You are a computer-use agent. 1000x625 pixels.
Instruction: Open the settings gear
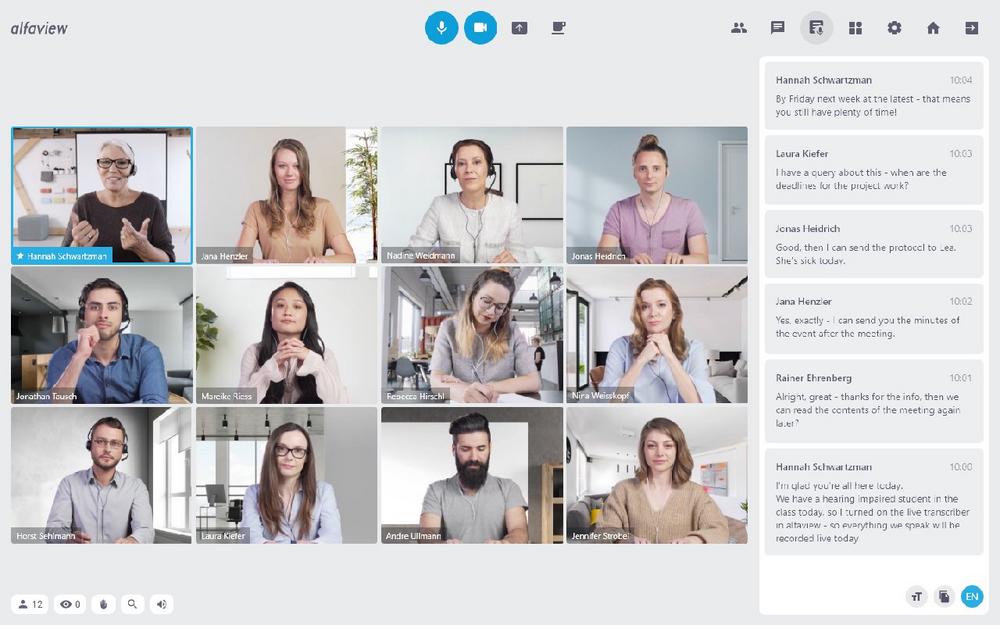point(894,28)
